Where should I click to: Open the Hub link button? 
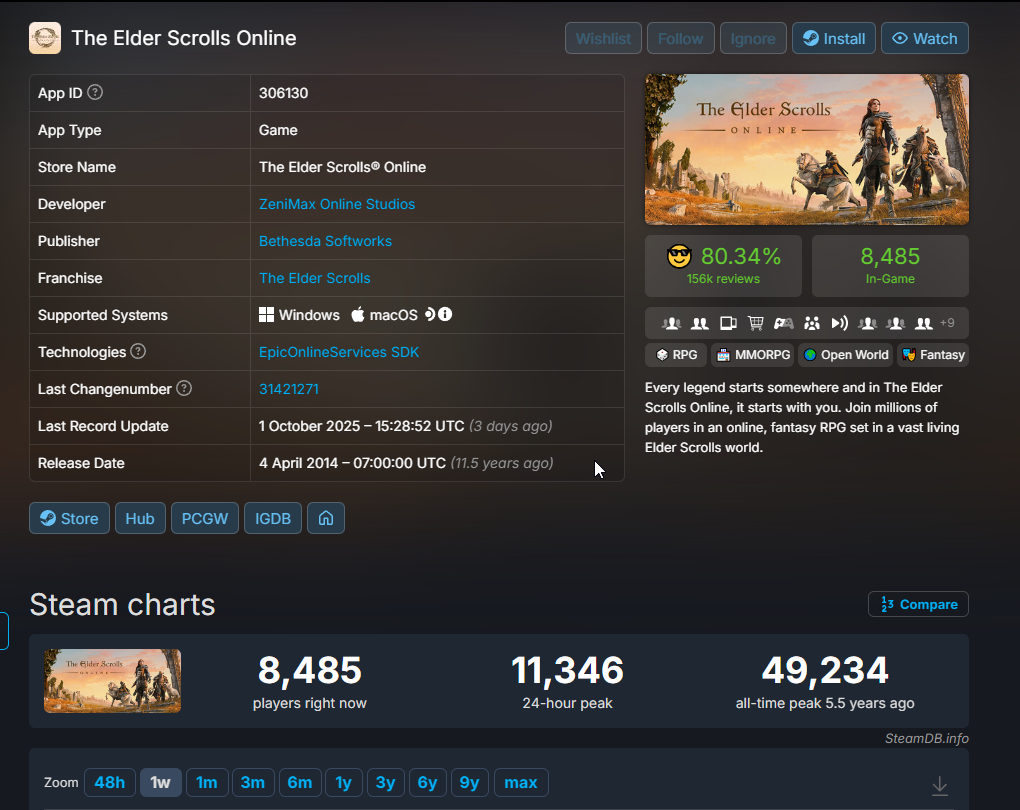point(140,518)
